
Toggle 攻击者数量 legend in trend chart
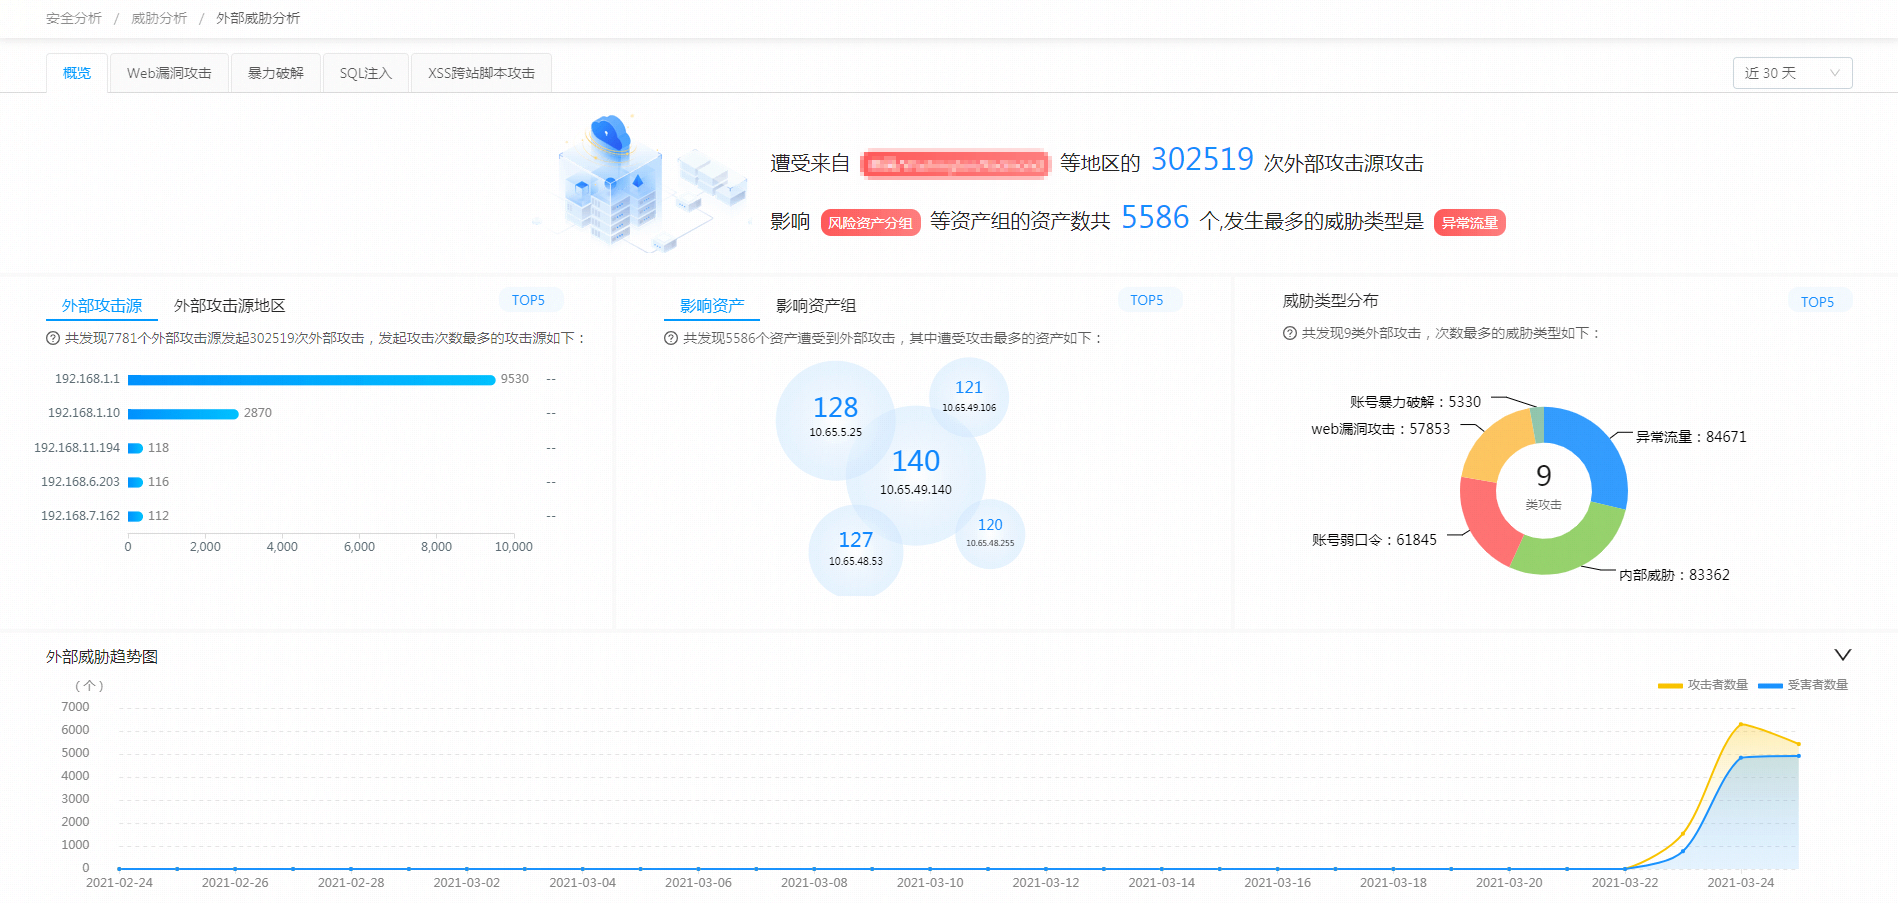point(1703,685)
